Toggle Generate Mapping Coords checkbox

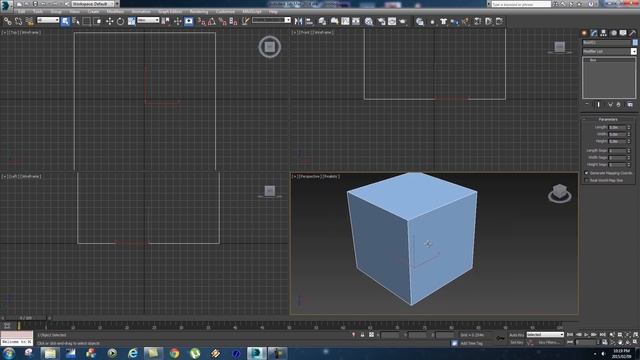pos(587,173)
